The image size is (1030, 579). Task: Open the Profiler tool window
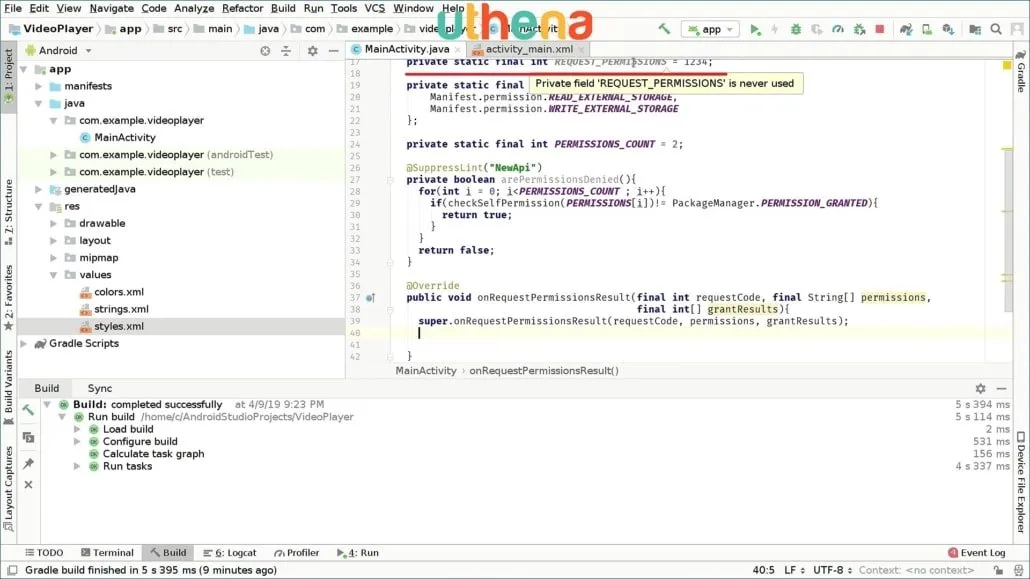pos(297,553)
